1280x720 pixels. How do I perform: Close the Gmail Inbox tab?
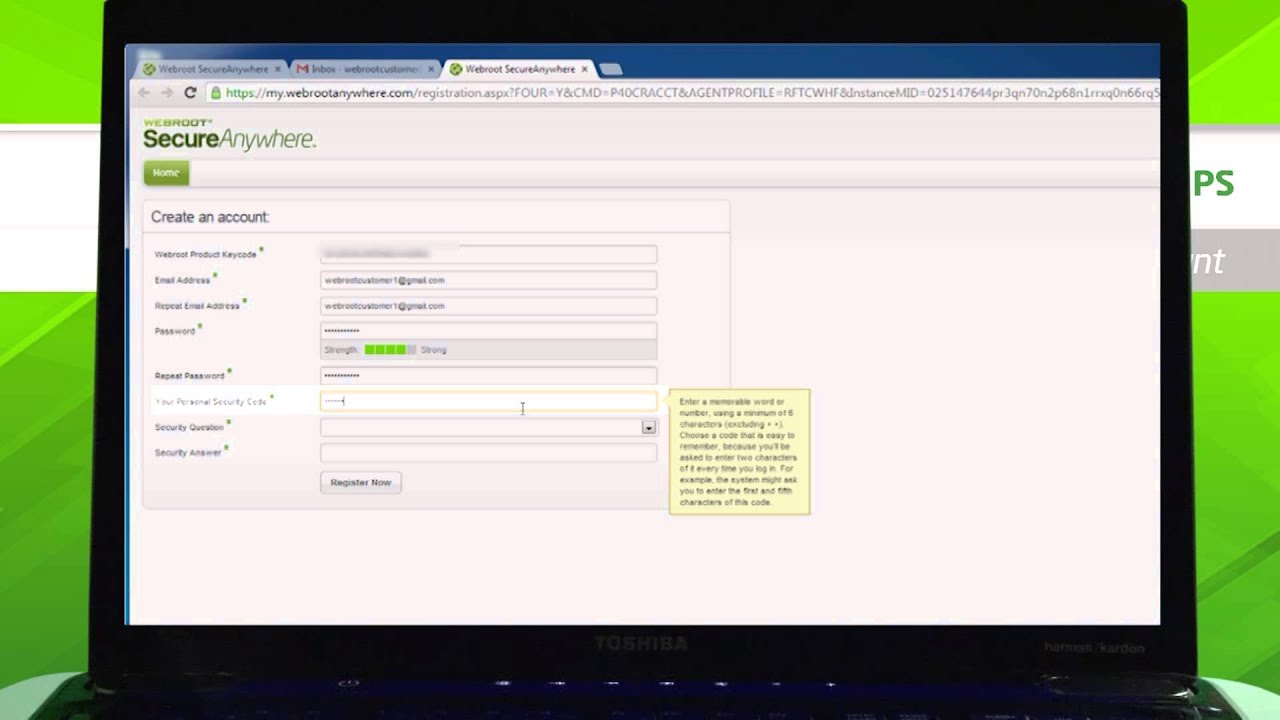(x=432, y=69)
